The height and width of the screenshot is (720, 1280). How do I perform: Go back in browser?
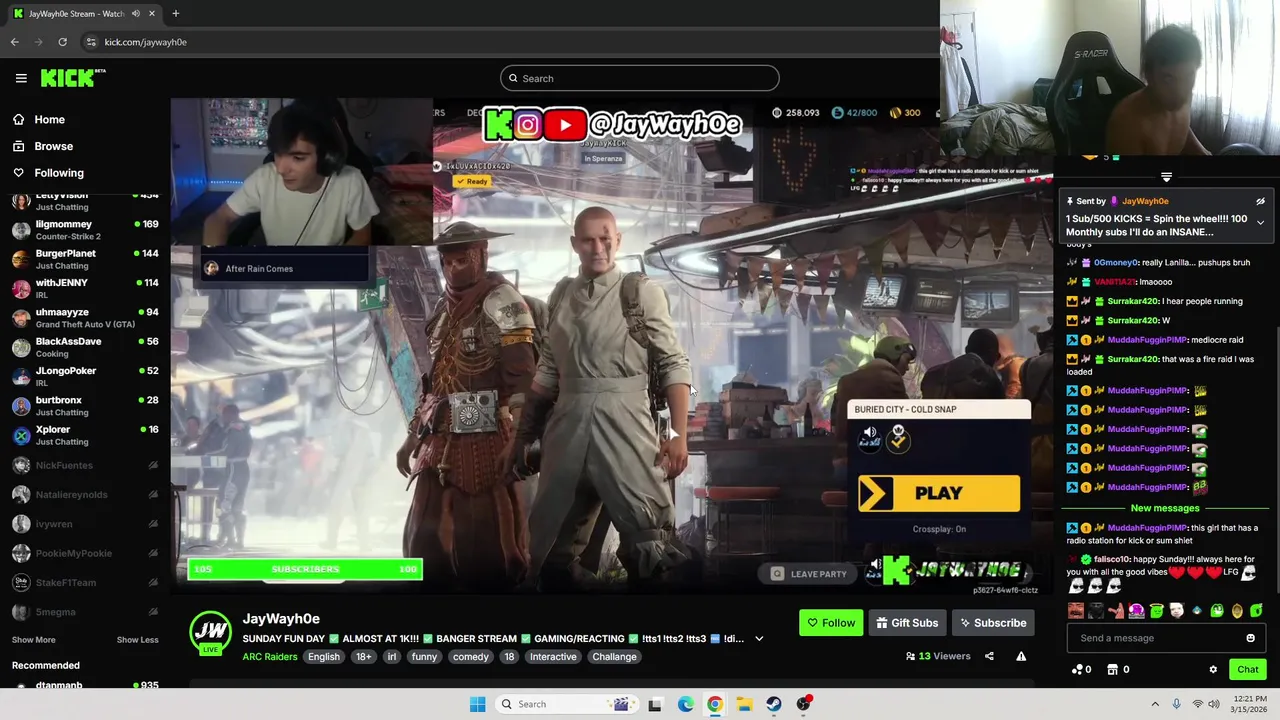pos(14,42)
